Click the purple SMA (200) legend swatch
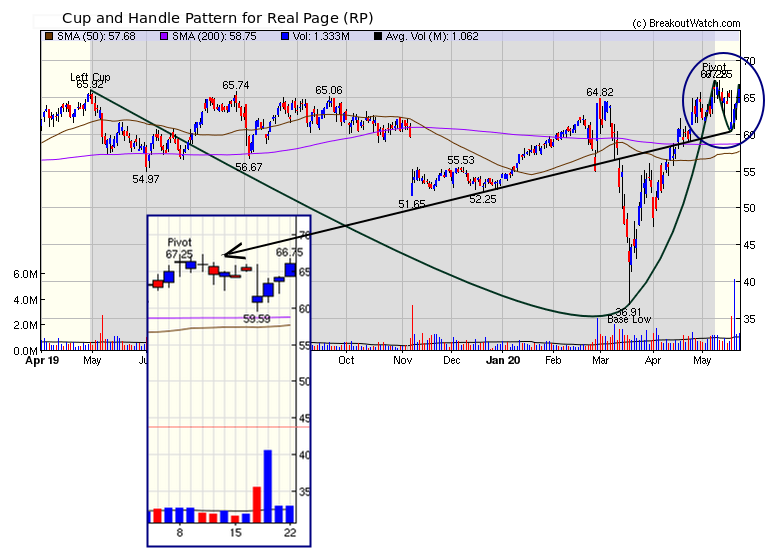The height and width of the screenshot is (548, 780). pyautogui.click(x=164, y=36)
